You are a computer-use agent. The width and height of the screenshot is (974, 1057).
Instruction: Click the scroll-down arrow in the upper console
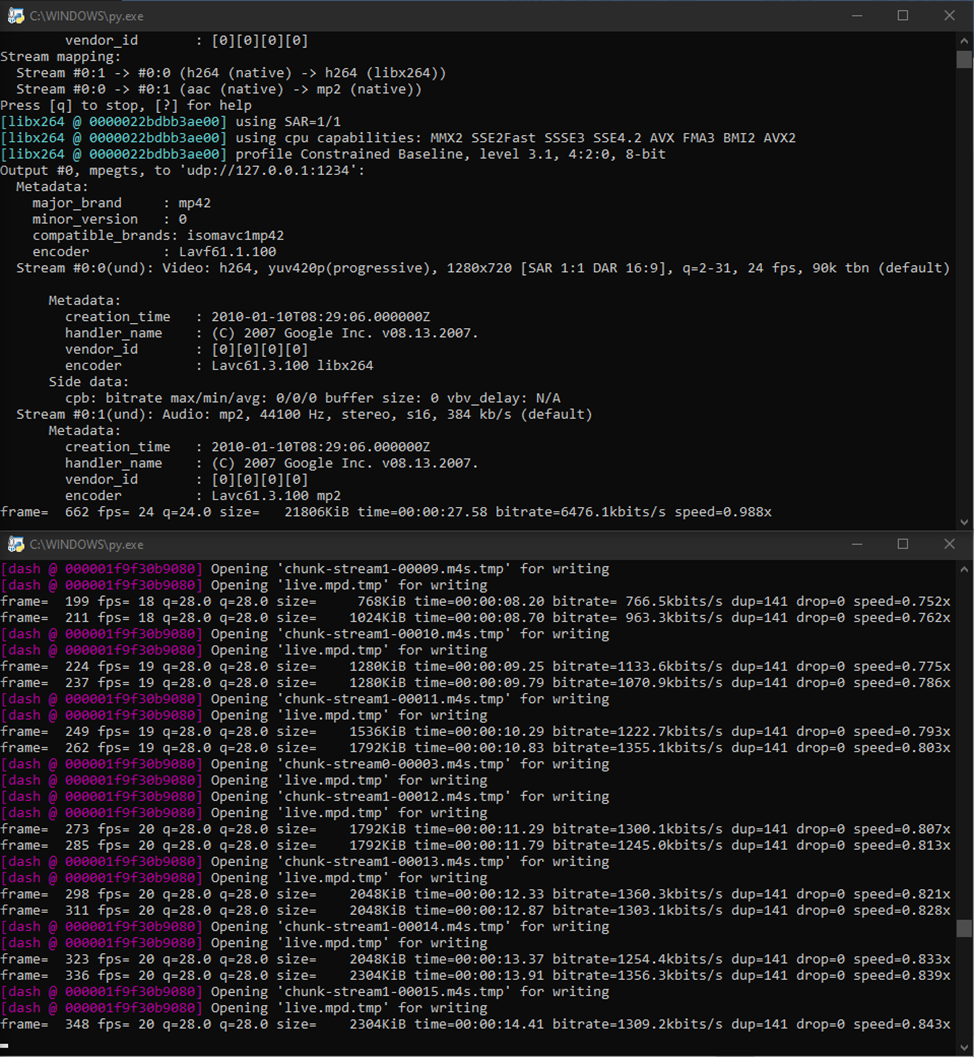tap(964, 521)
